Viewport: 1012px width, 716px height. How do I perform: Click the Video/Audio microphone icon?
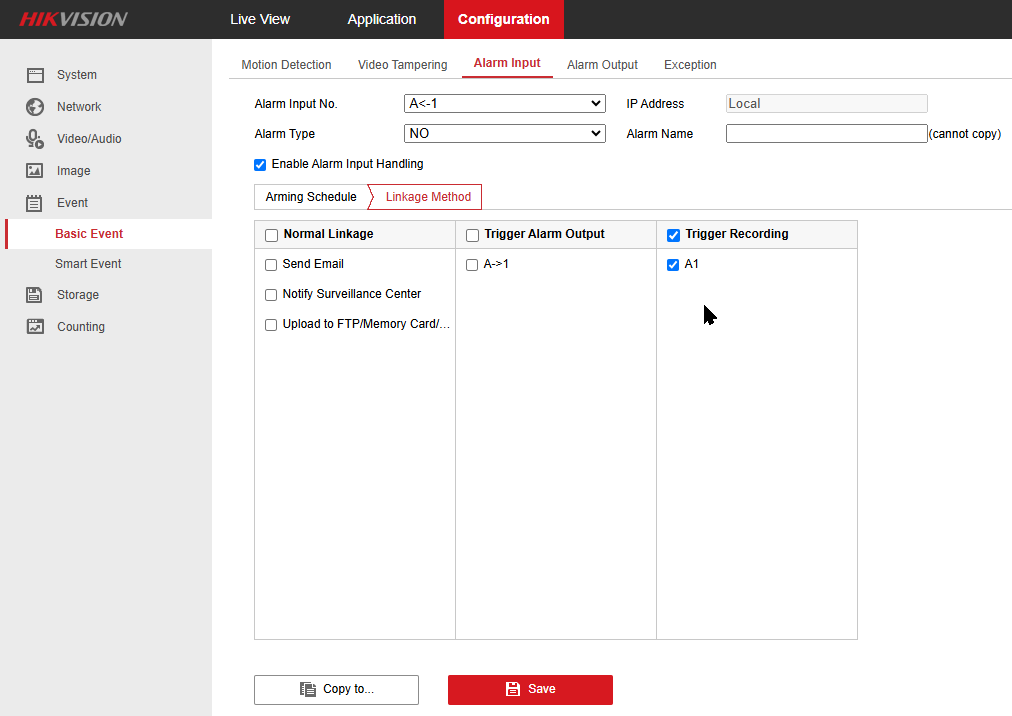35,139
